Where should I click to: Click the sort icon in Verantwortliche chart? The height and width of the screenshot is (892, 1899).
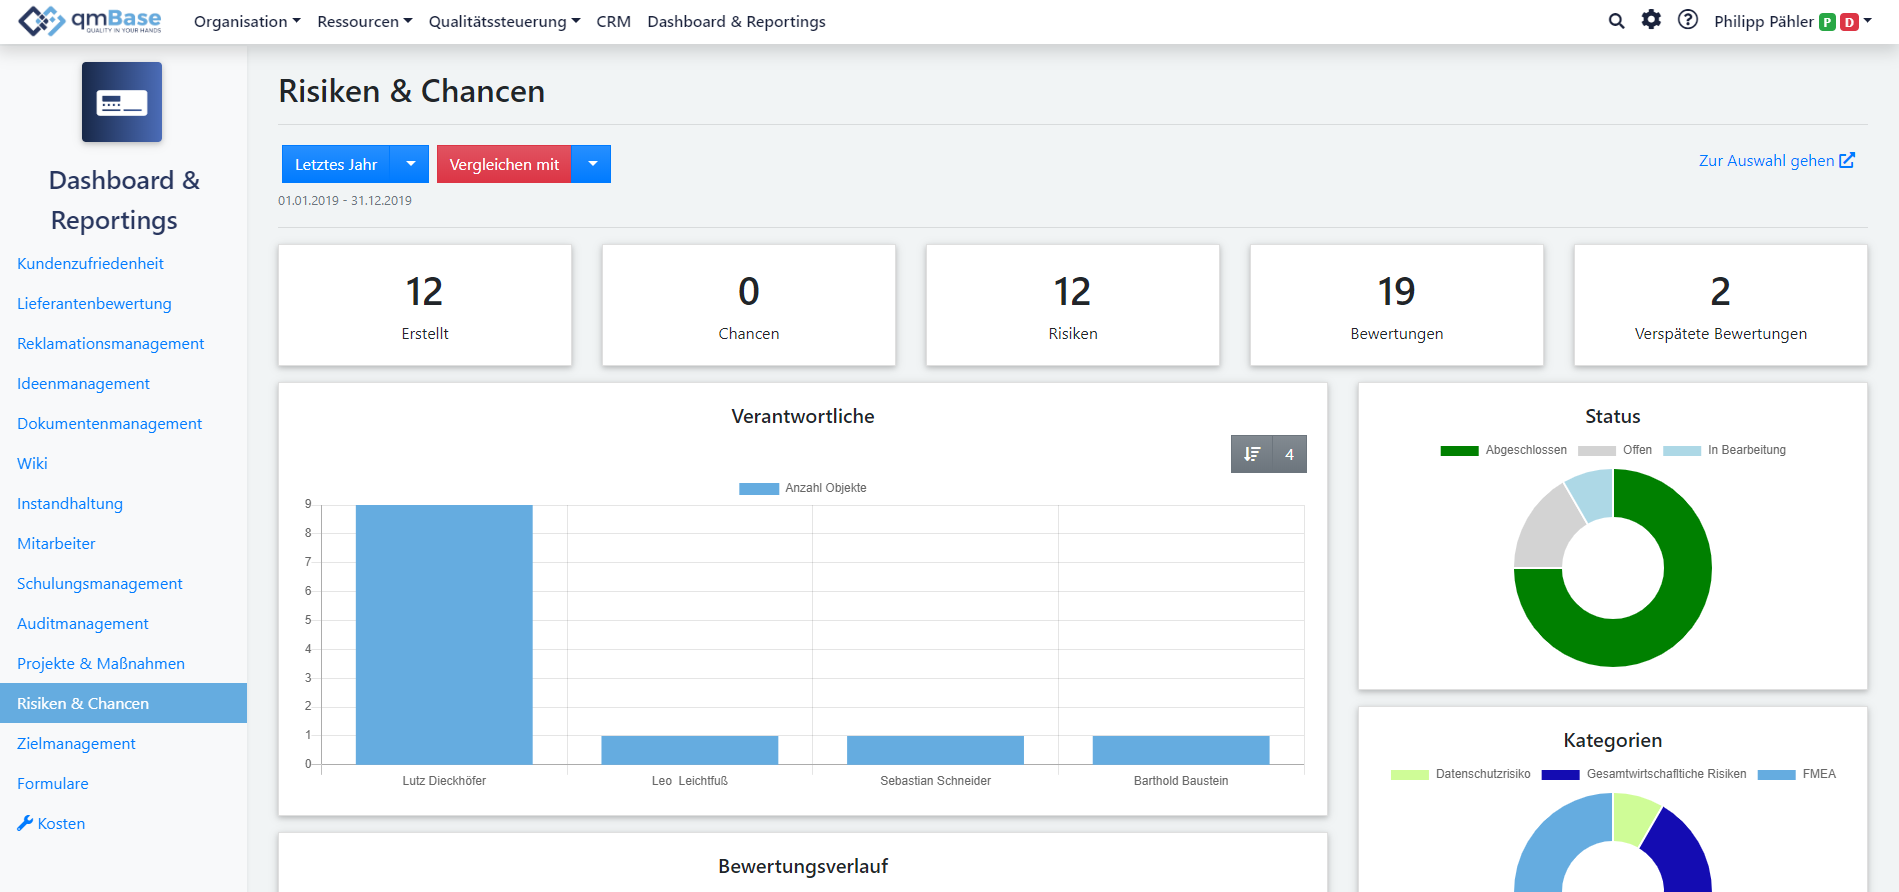1252,454
